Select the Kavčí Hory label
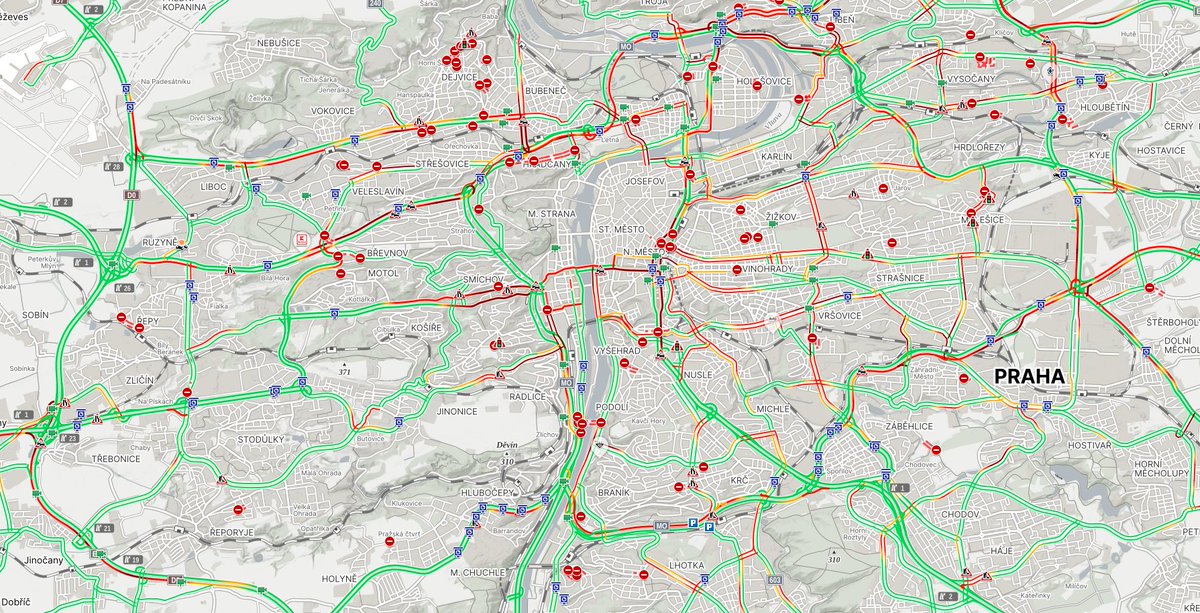1200x613 pixels. pyautogui.click(x=646, y=421)
